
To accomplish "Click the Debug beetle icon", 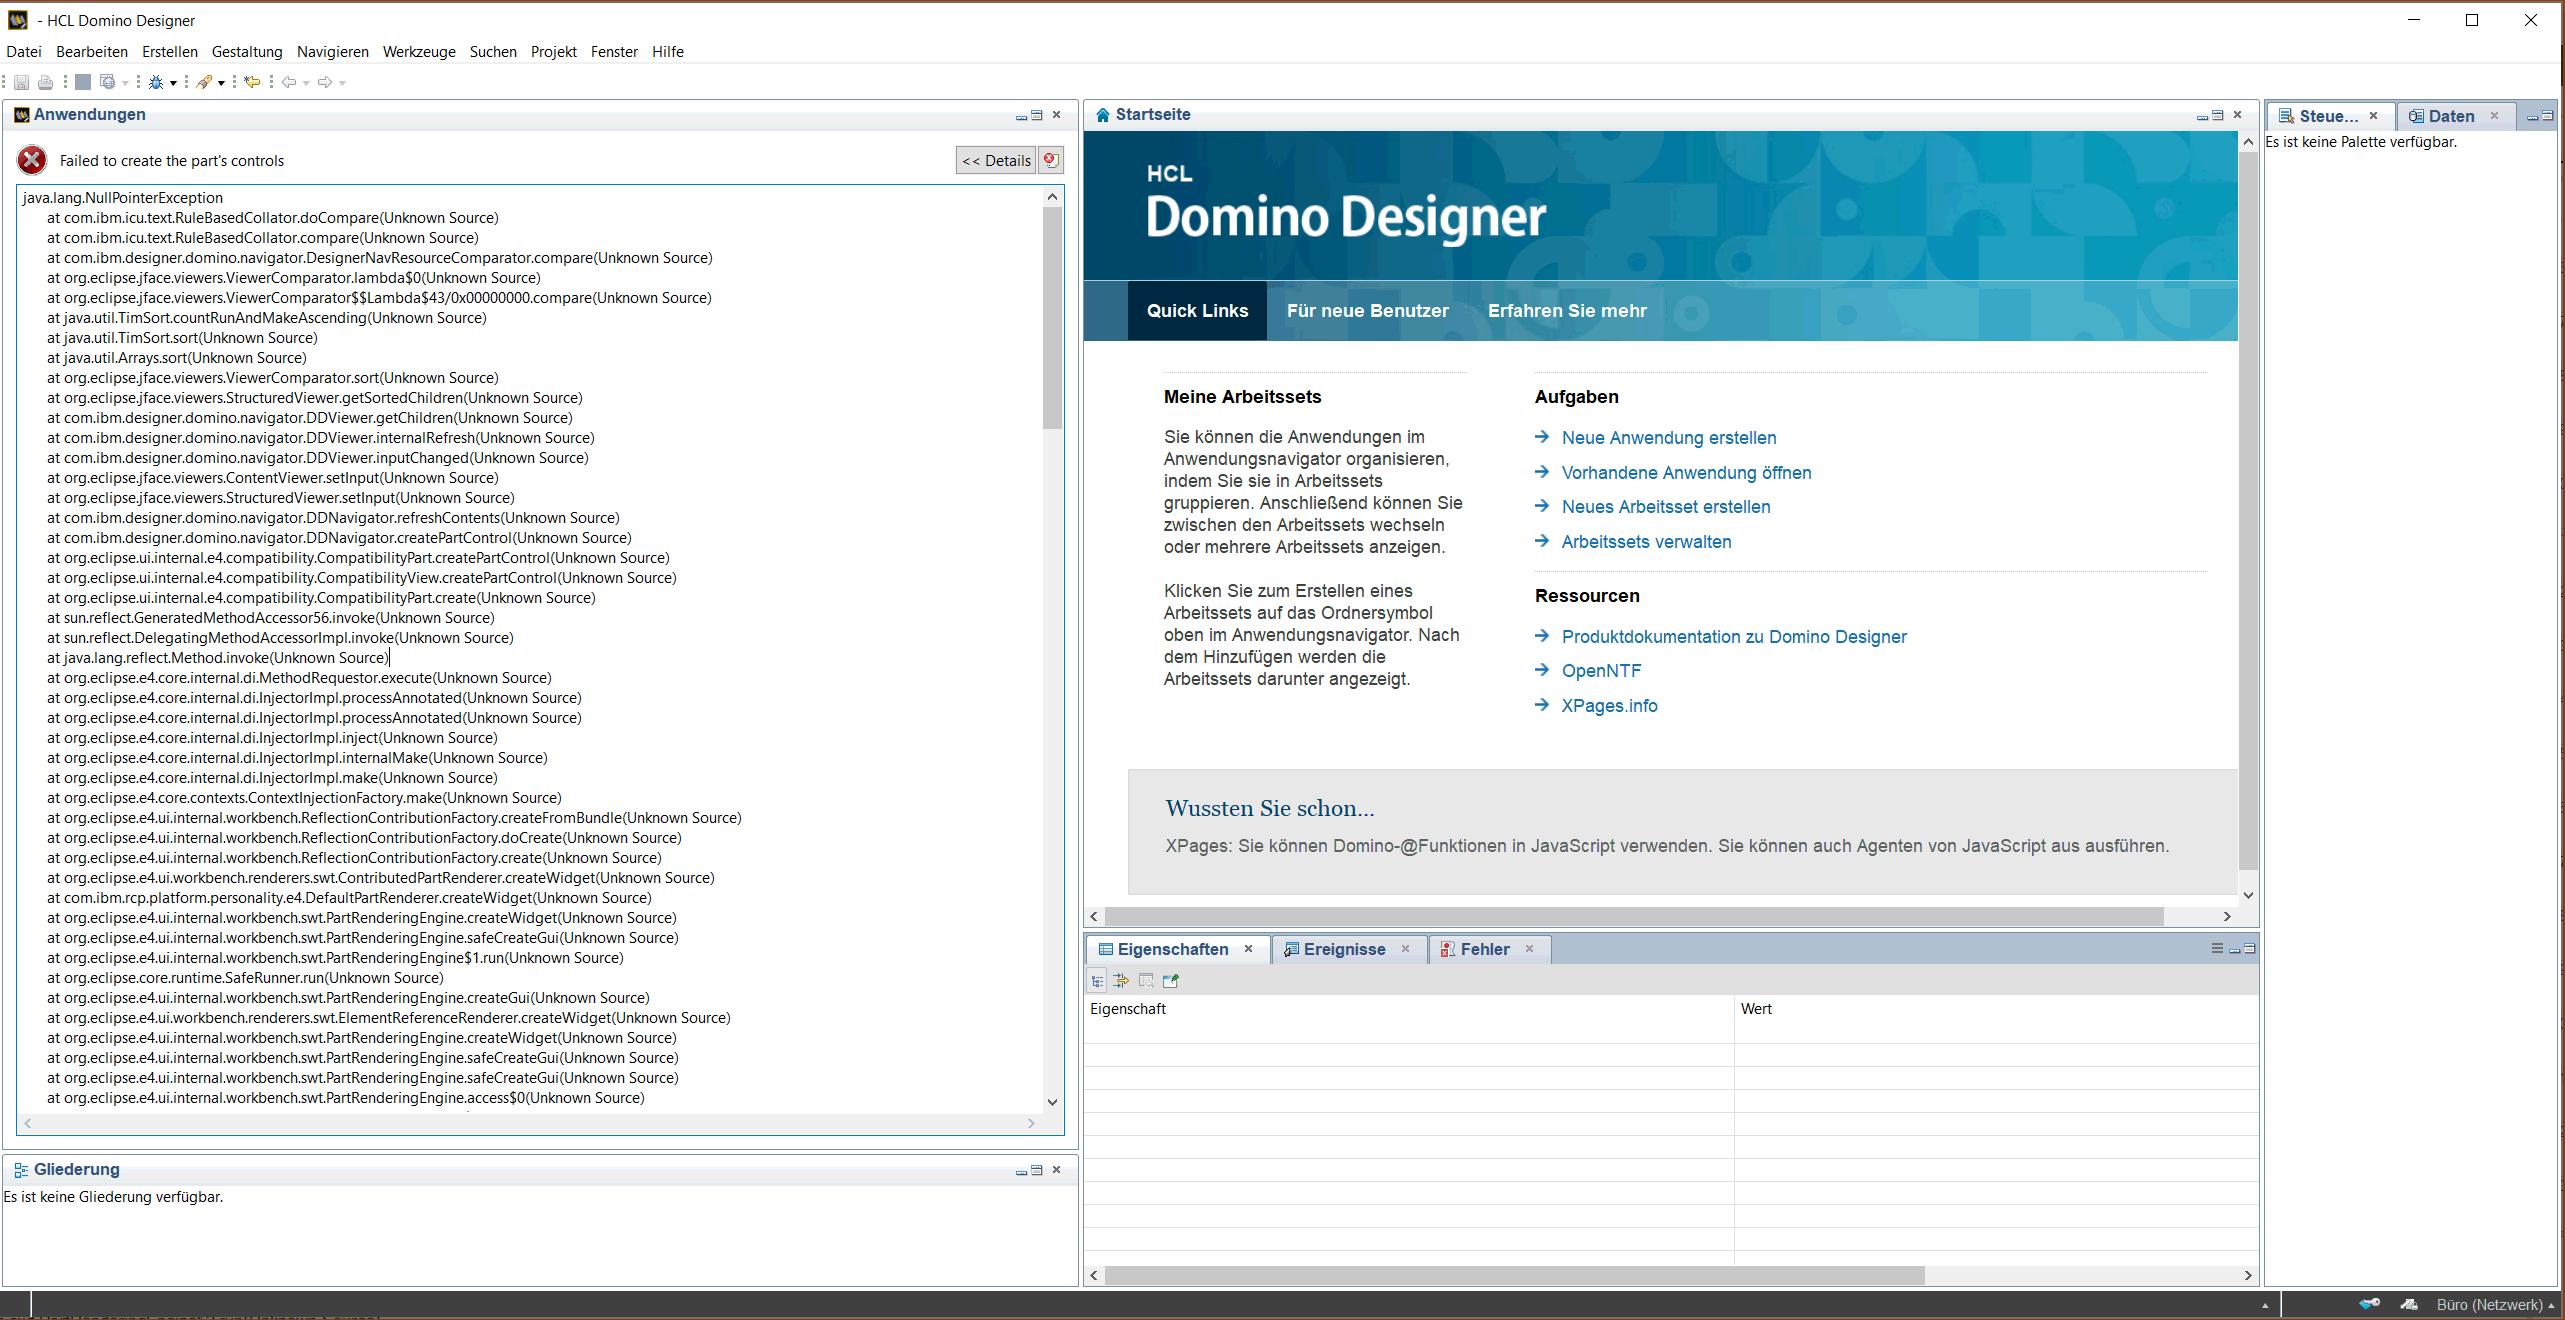I will point(156,82).
